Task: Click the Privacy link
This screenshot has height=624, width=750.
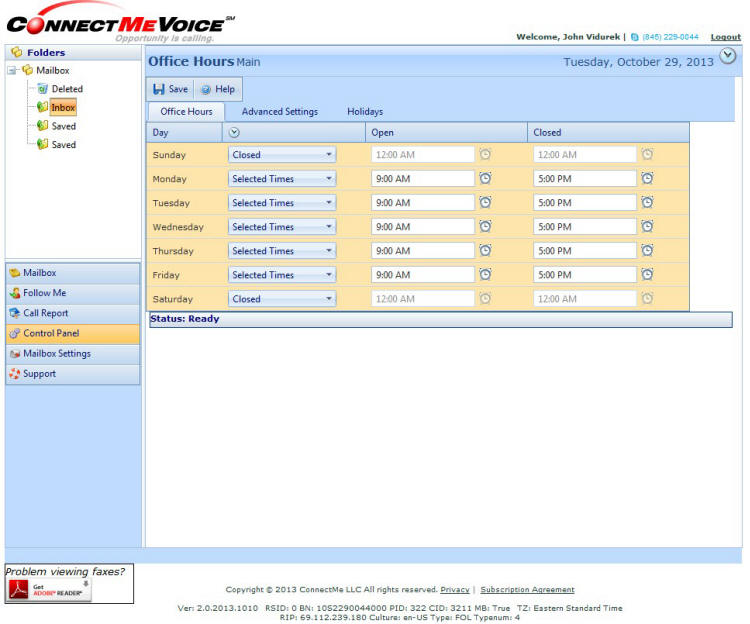Action: click(455, 590)
